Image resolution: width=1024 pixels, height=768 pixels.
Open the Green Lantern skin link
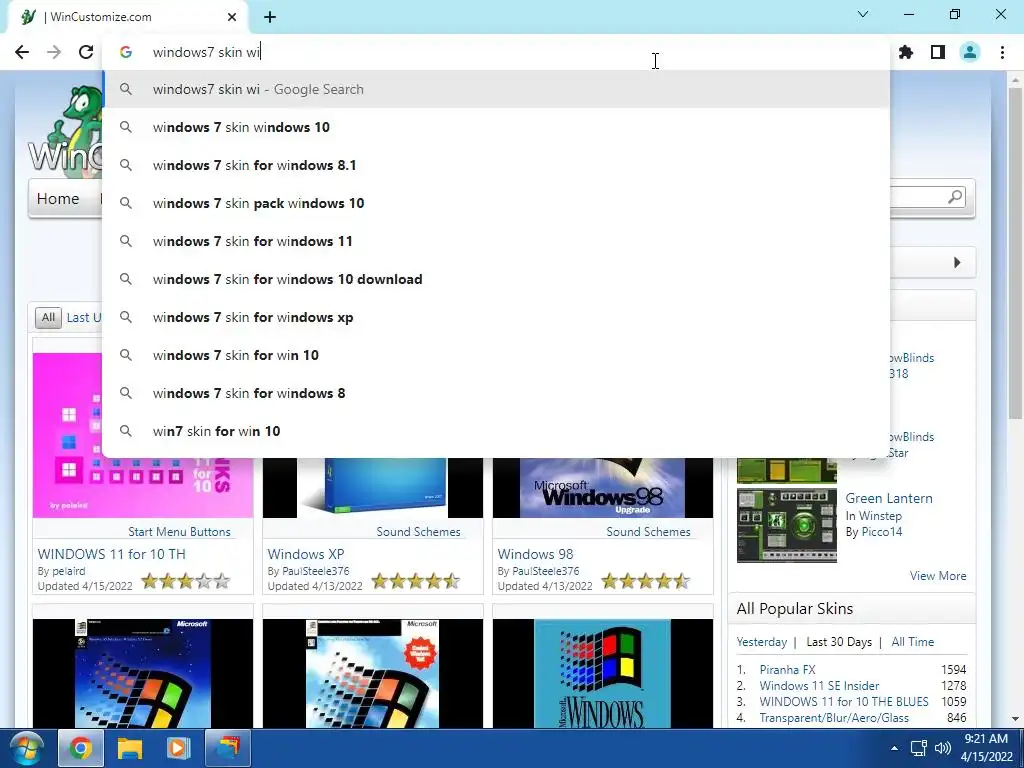889,498
